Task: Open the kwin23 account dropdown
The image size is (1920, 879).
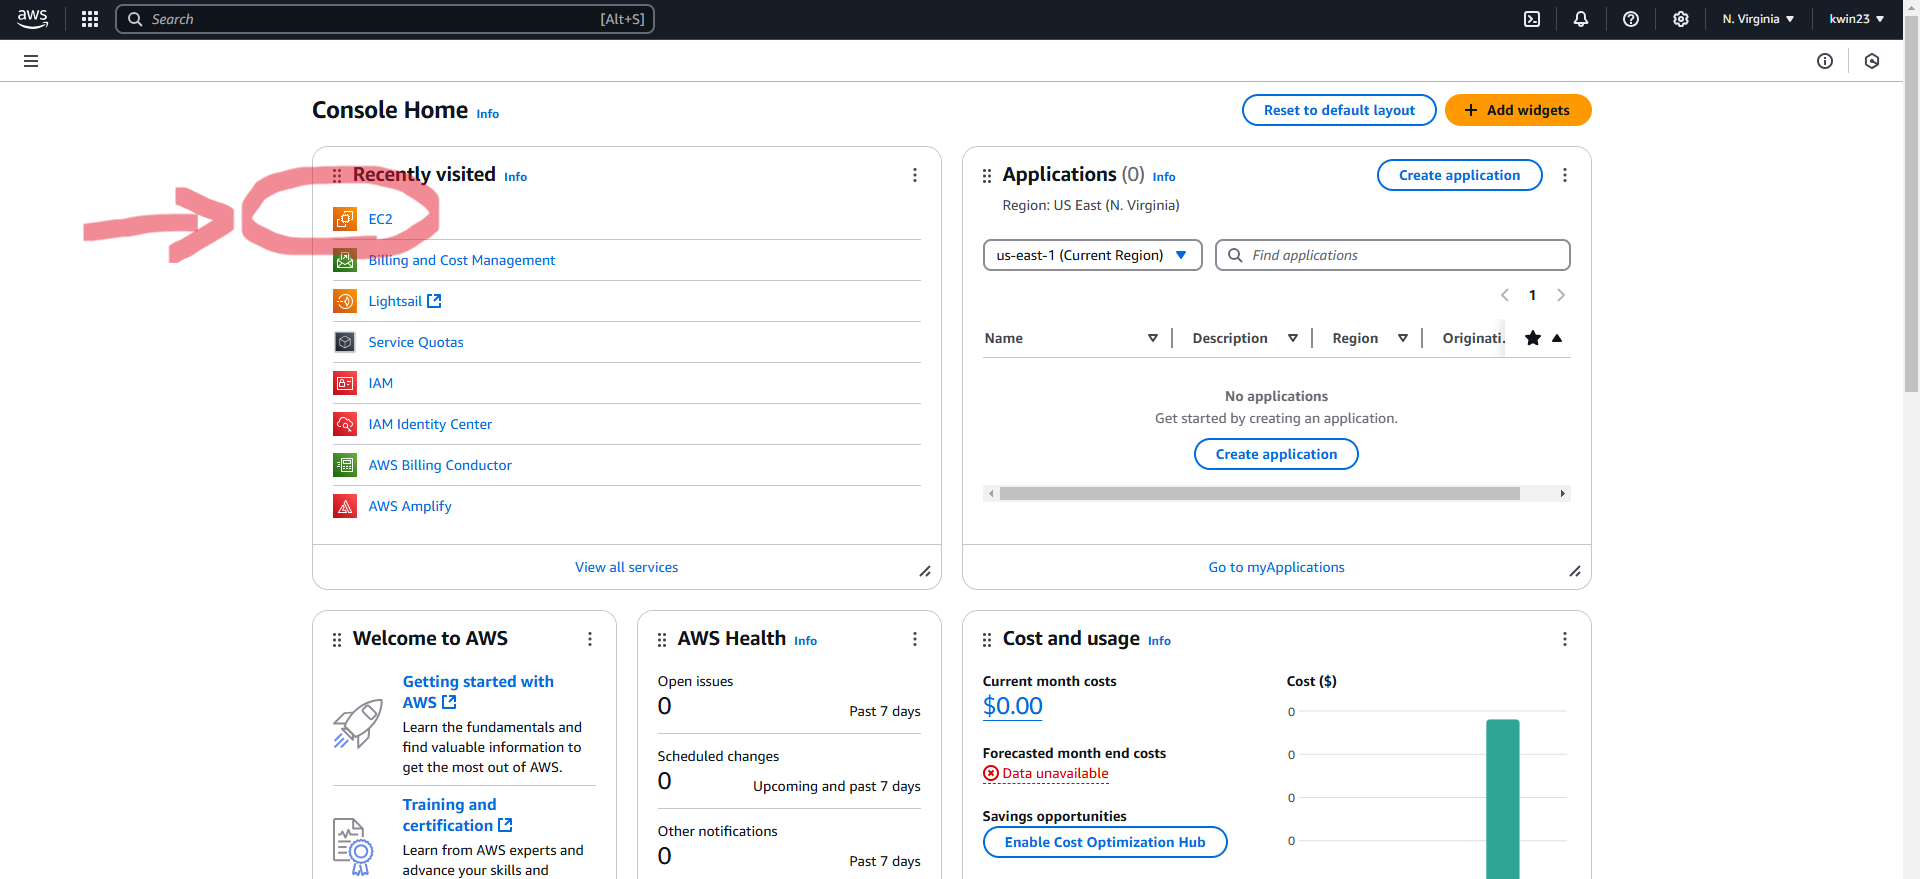Action: pos(1857,19)
